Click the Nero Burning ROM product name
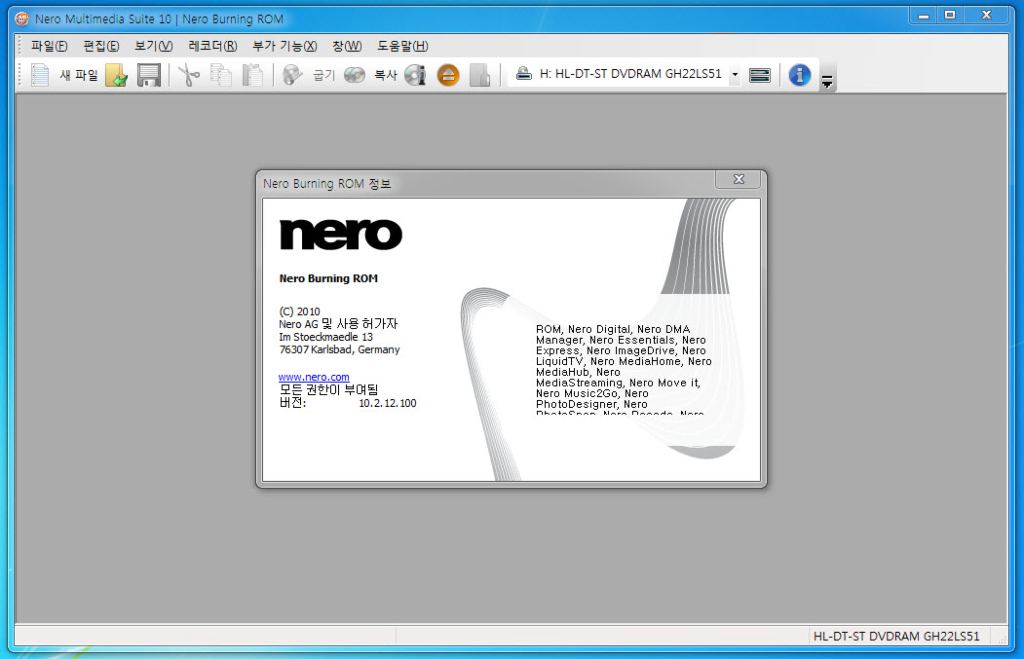 [328, 278]
